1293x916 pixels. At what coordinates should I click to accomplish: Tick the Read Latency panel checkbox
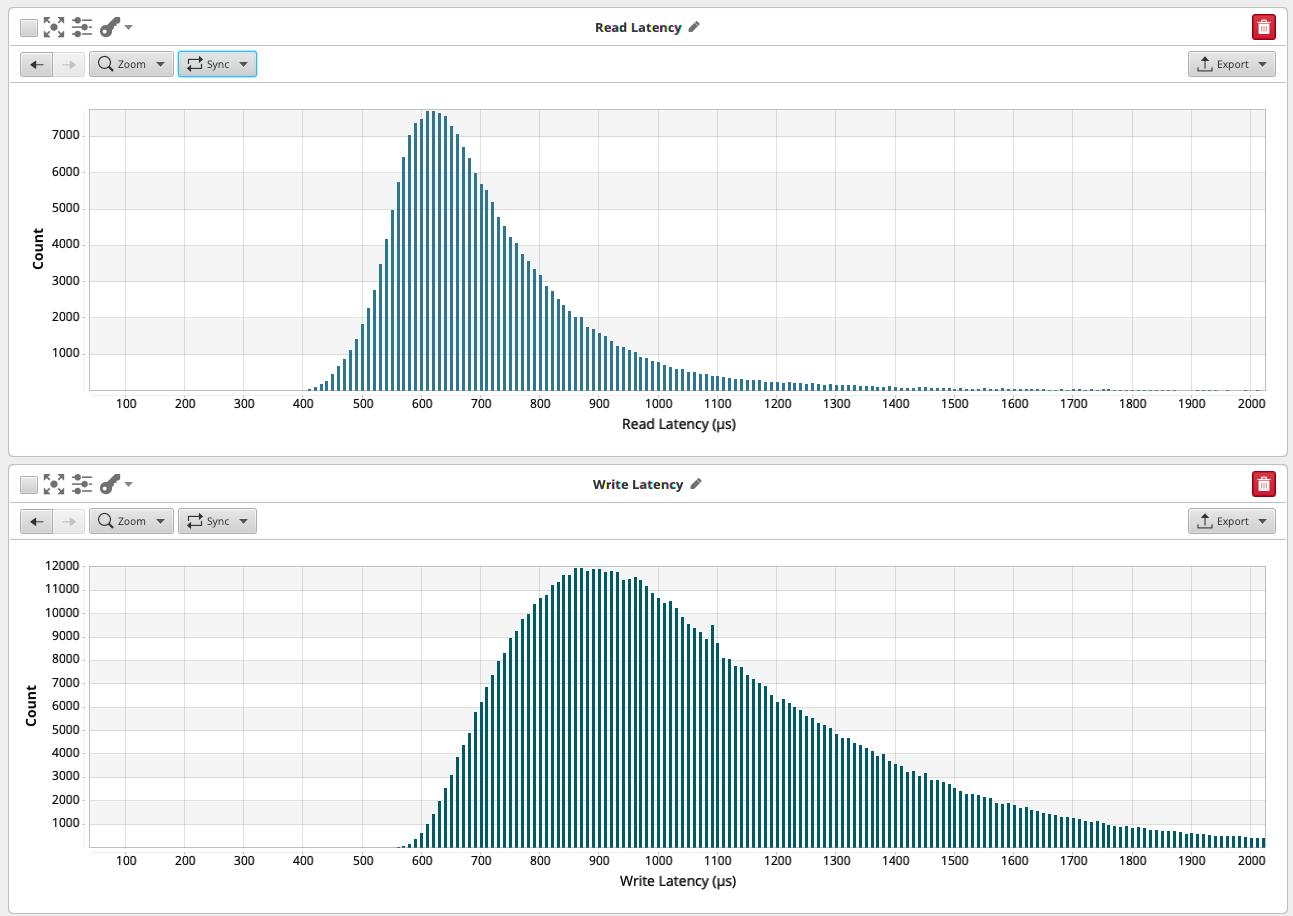tap(29, 28)
